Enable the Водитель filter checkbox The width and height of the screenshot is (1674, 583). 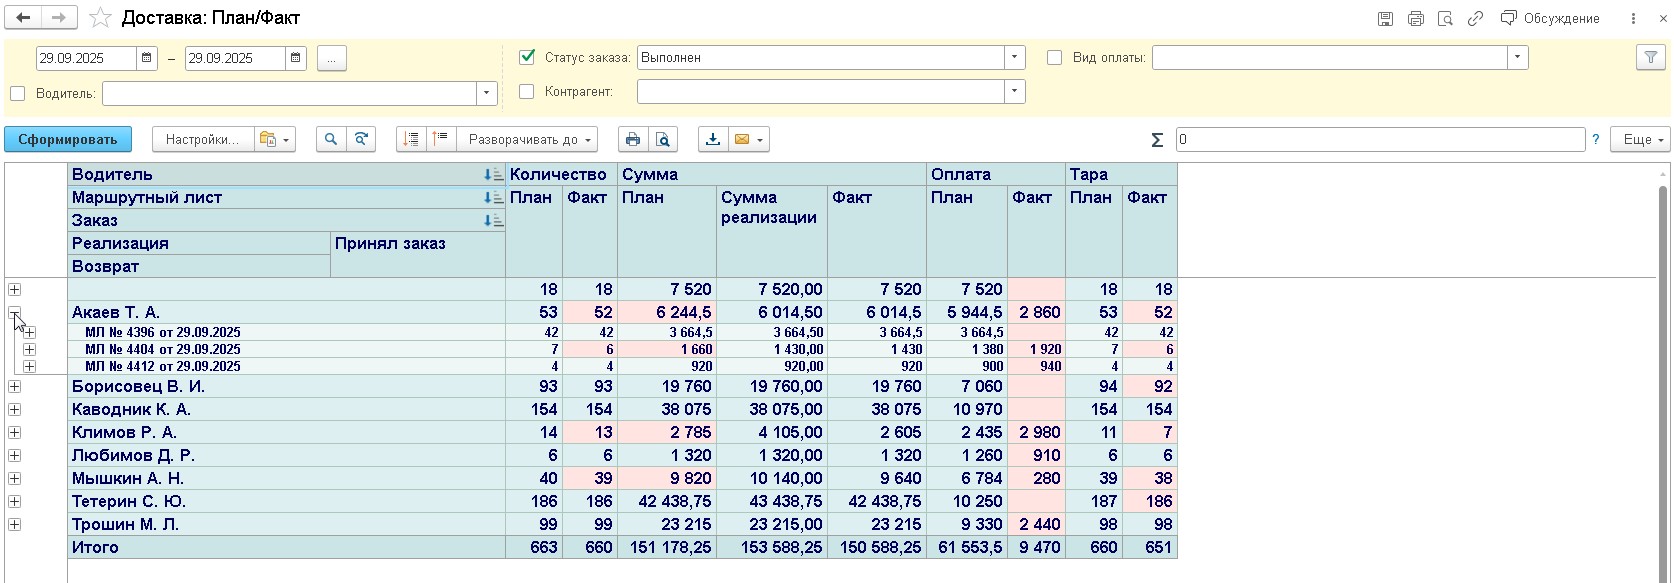[17, 94]
